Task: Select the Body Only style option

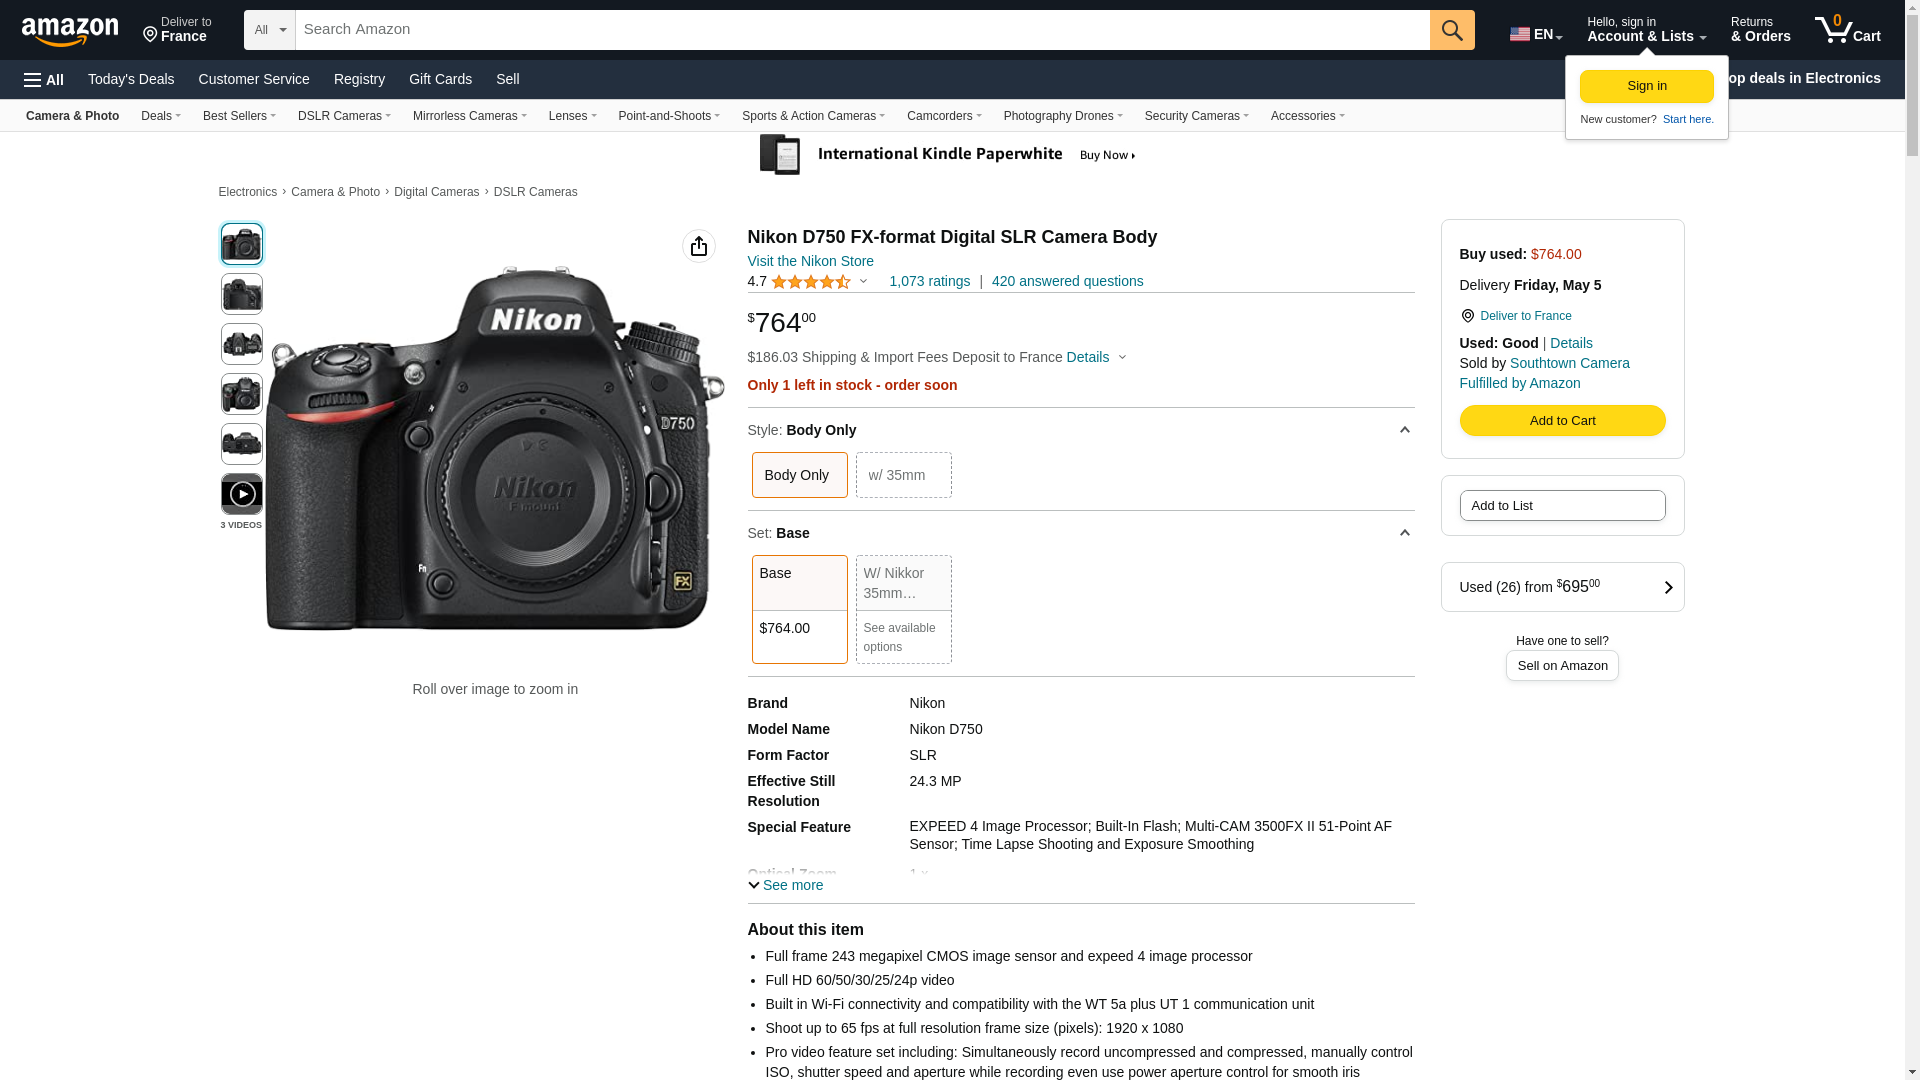Action: 798,475
